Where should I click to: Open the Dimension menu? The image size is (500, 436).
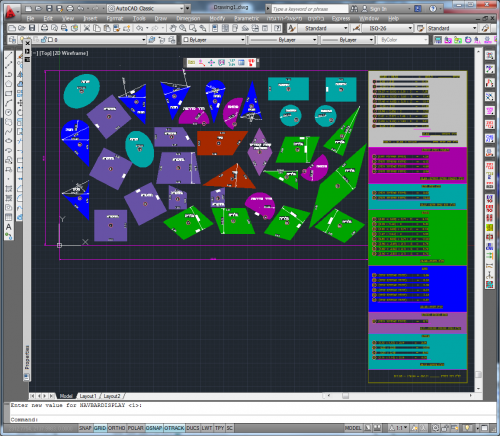[188, 19]
